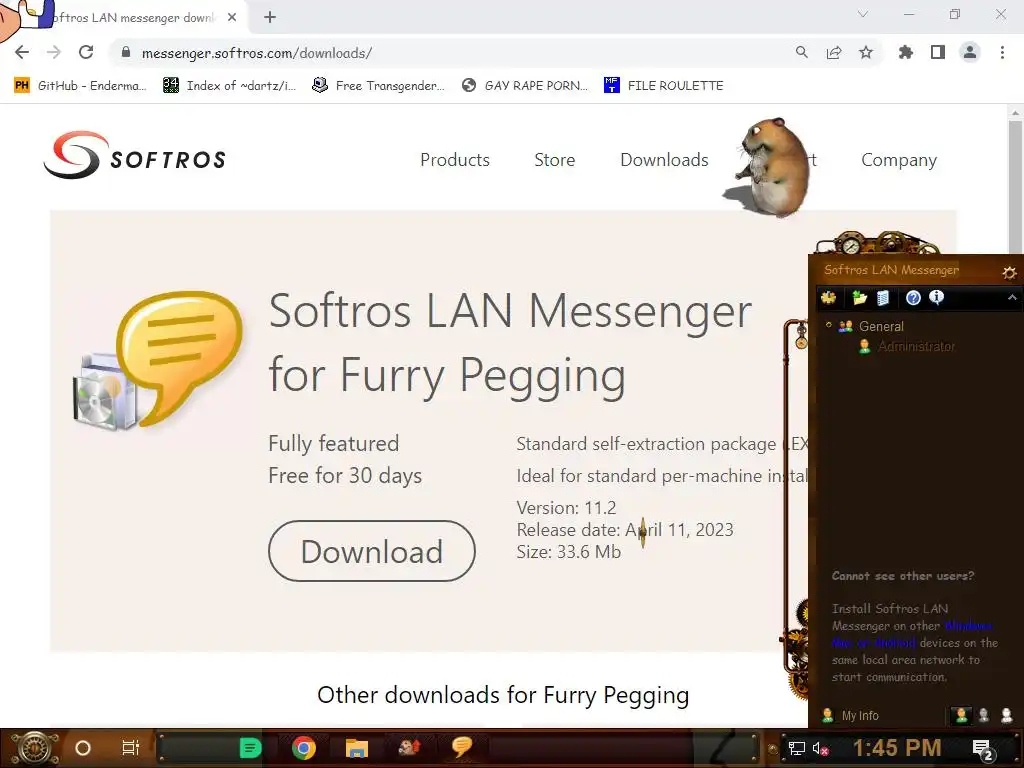This screenshot has height=768, width=1024.
Task: Open the Index of ~dartz bookmark
Action: point(230,86)
